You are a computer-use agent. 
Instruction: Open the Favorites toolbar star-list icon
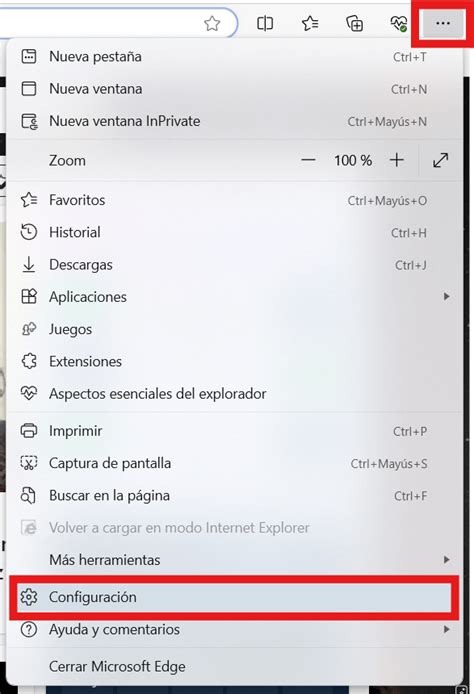[310, 23]
